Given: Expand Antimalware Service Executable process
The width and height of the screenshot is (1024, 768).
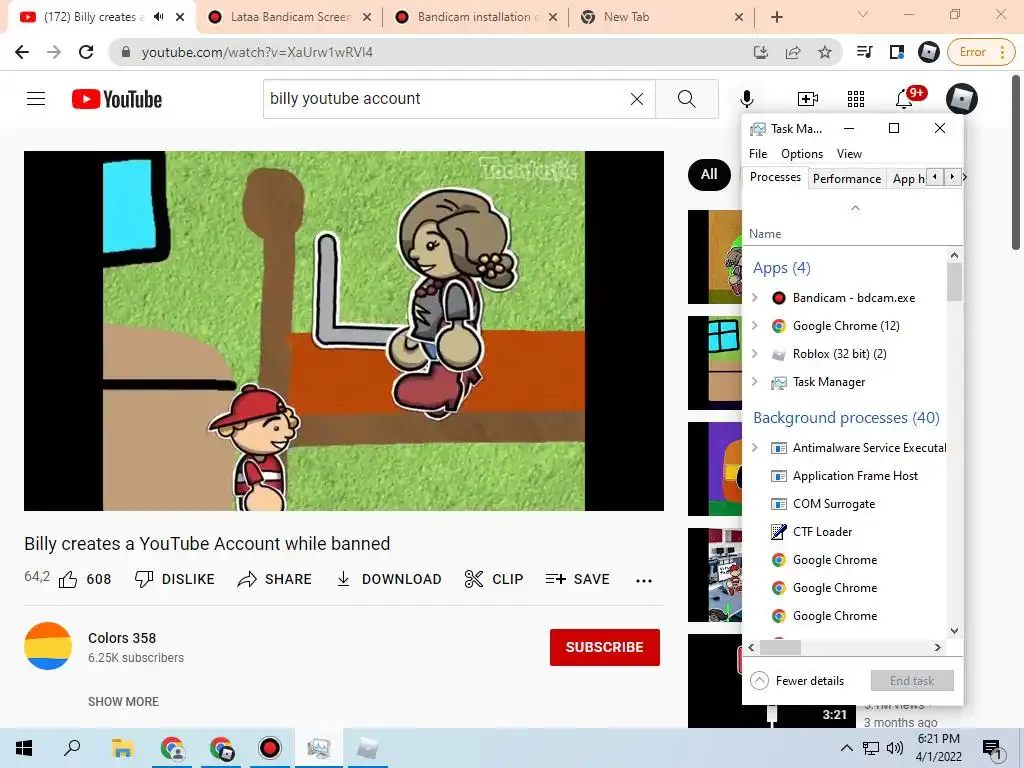Looking at the screenshot, I should (755, 448).
